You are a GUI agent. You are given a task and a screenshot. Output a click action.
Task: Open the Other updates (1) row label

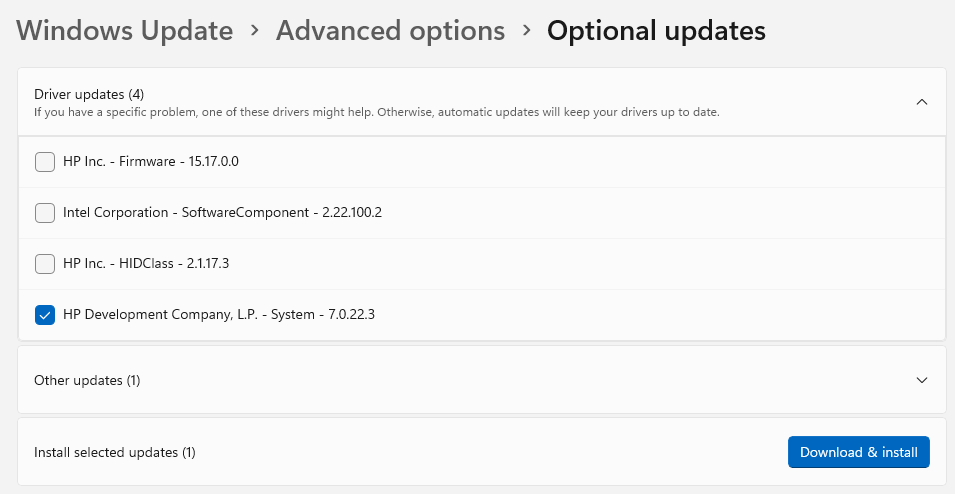tap(87, 380)
